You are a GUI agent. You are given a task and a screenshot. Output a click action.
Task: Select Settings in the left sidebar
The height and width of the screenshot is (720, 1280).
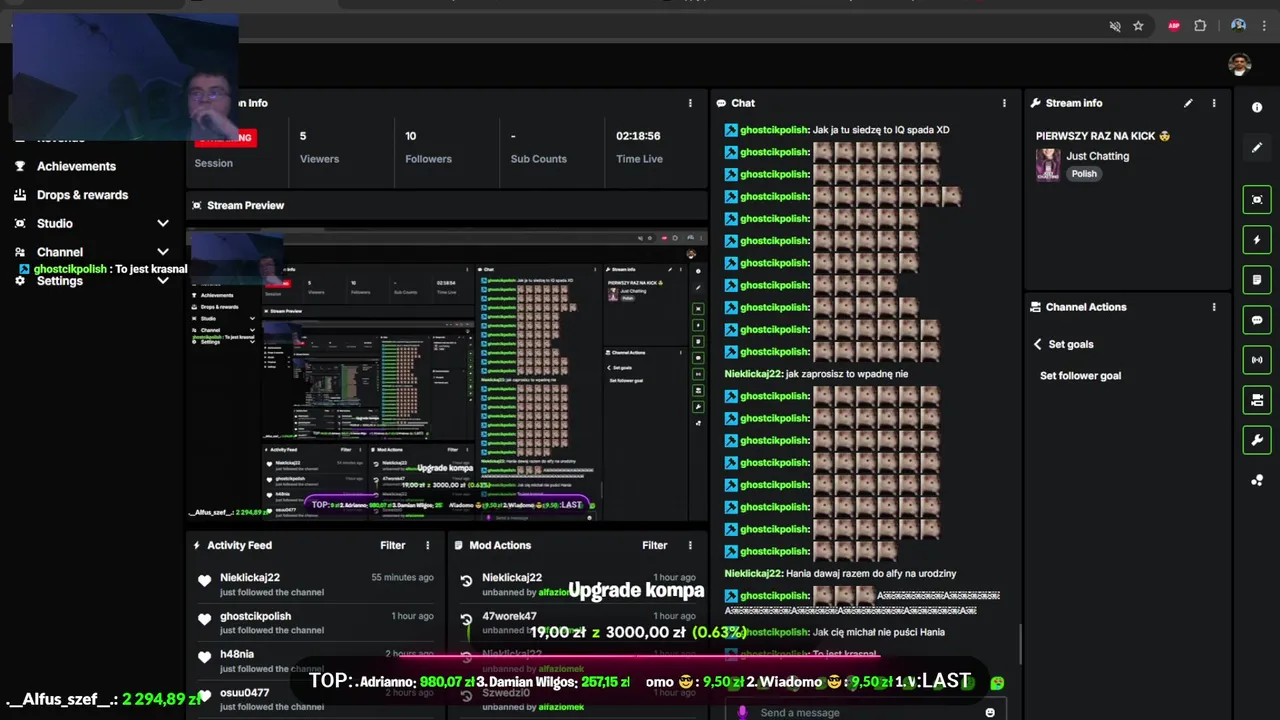point(60,281)
